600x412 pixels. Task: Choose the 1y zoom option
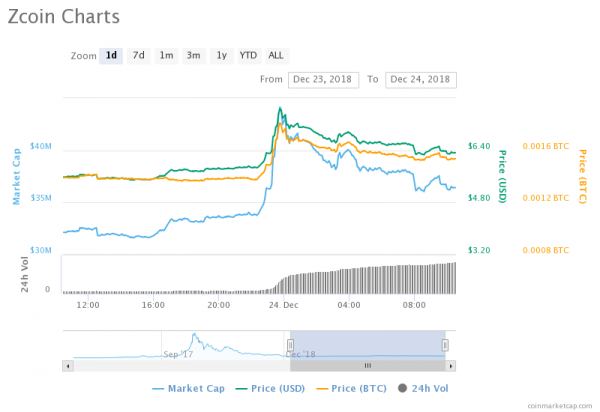[x=222, y=56]
